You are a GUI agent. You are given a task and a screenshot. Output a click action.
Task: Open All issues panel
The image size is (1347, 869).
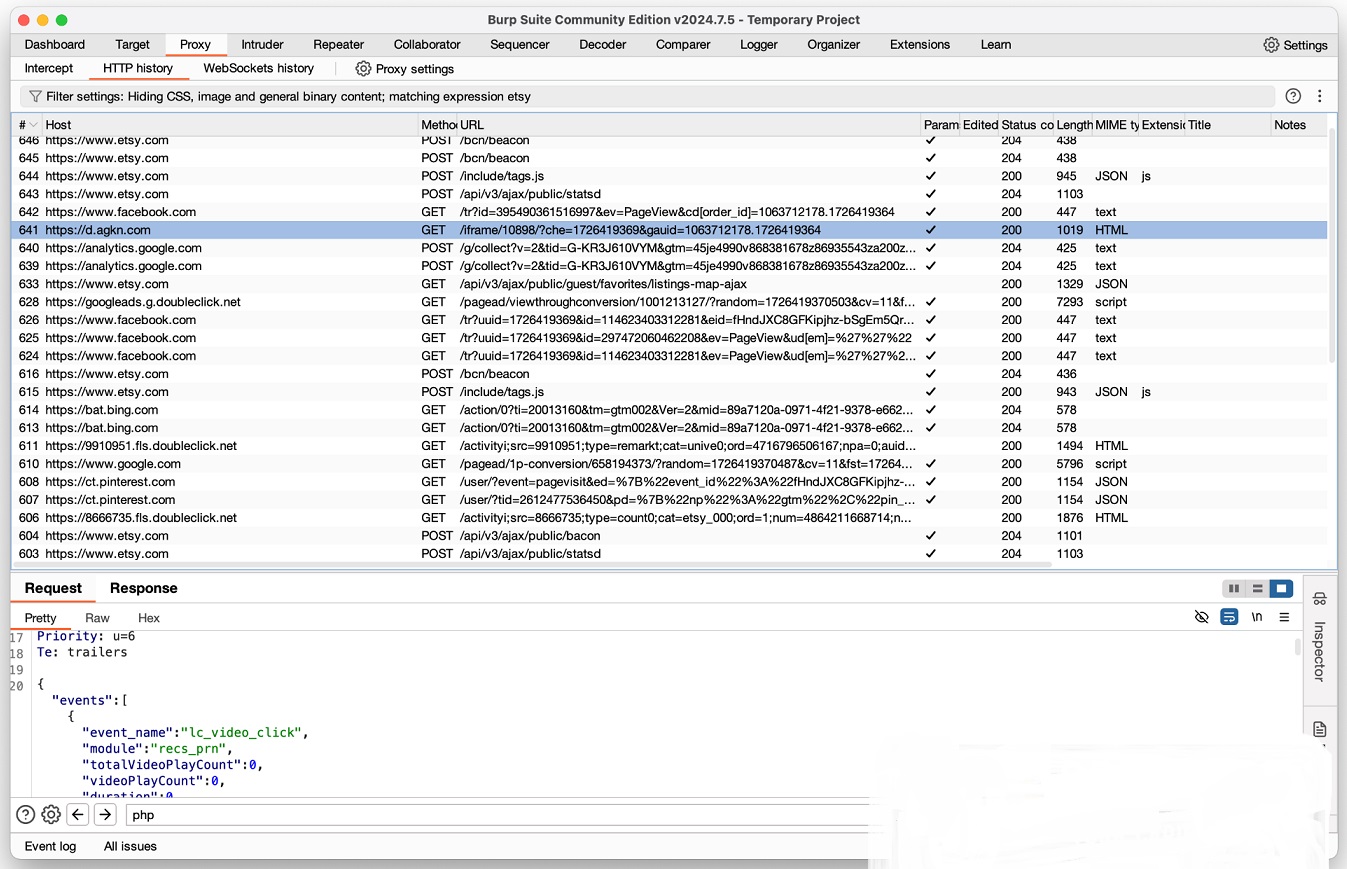(130, 846)
